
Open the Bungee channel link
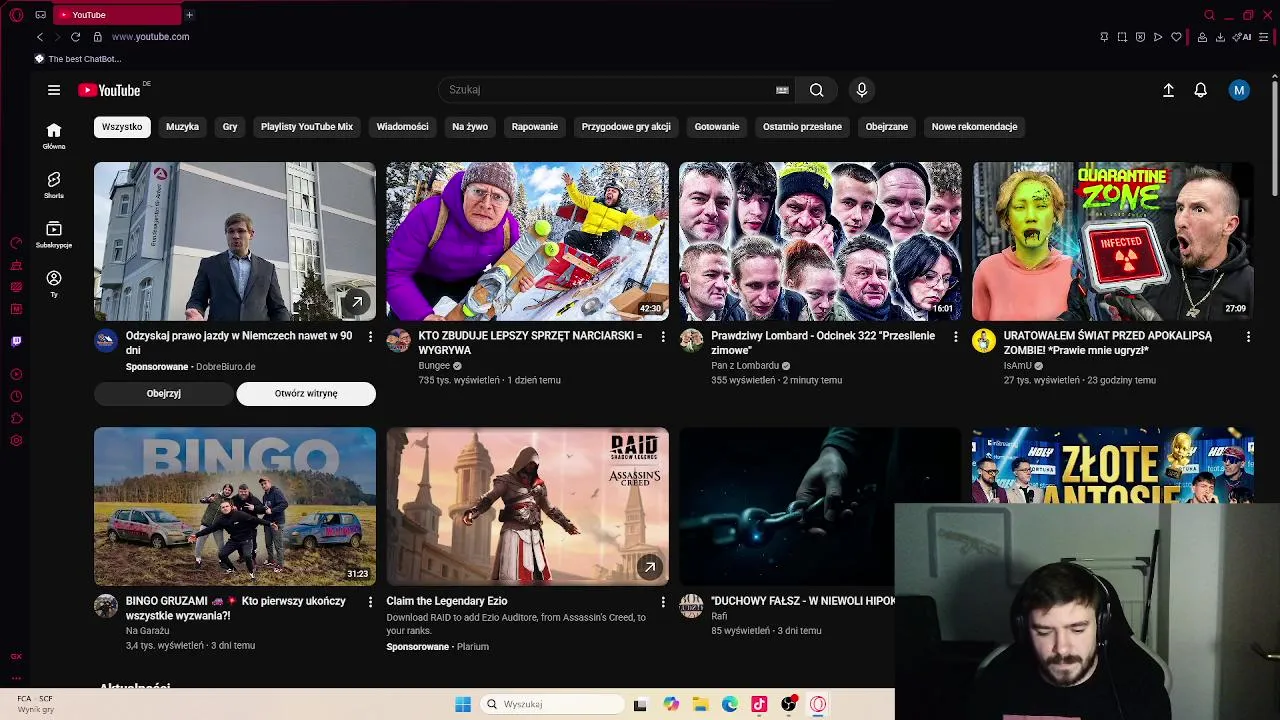pyautogui.click(x=434, y=366)
